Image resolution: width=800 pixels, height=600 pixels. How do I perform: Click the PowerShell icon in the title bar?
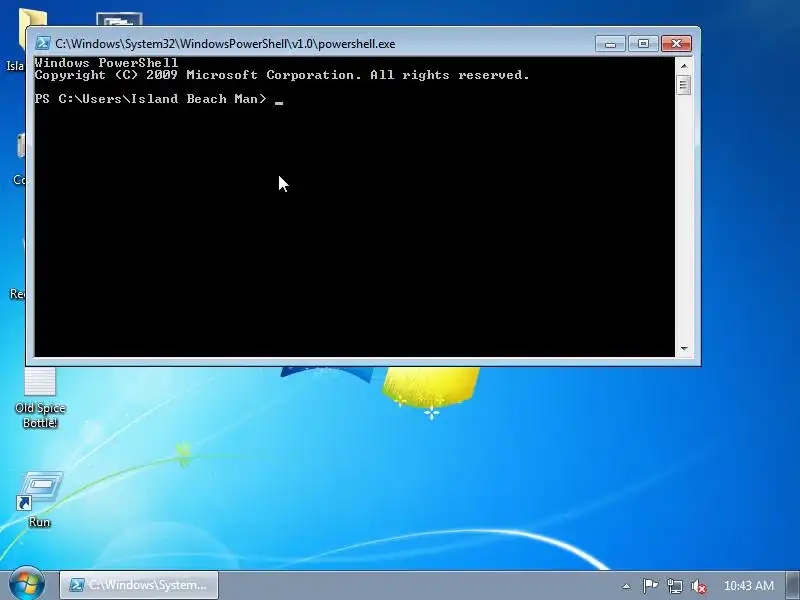pyautogui.click(x=43, y=43)
